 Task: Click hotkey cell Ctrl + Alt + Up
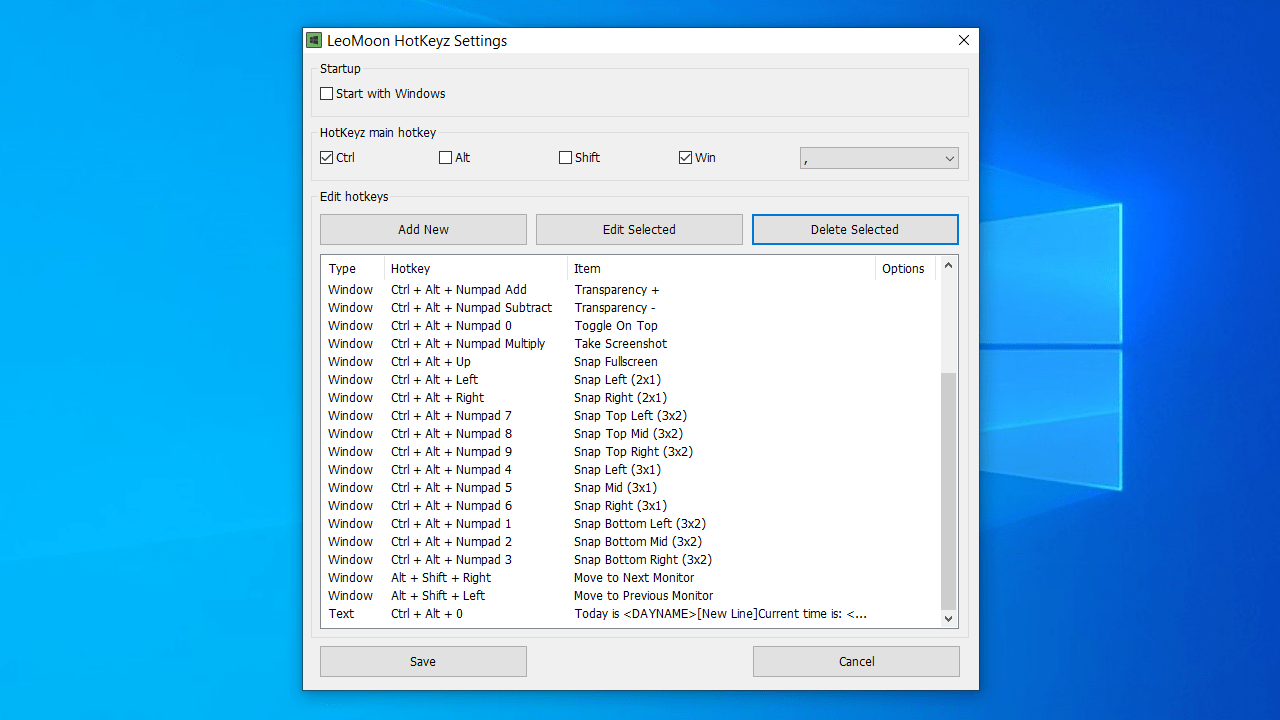tap(431, 362)
